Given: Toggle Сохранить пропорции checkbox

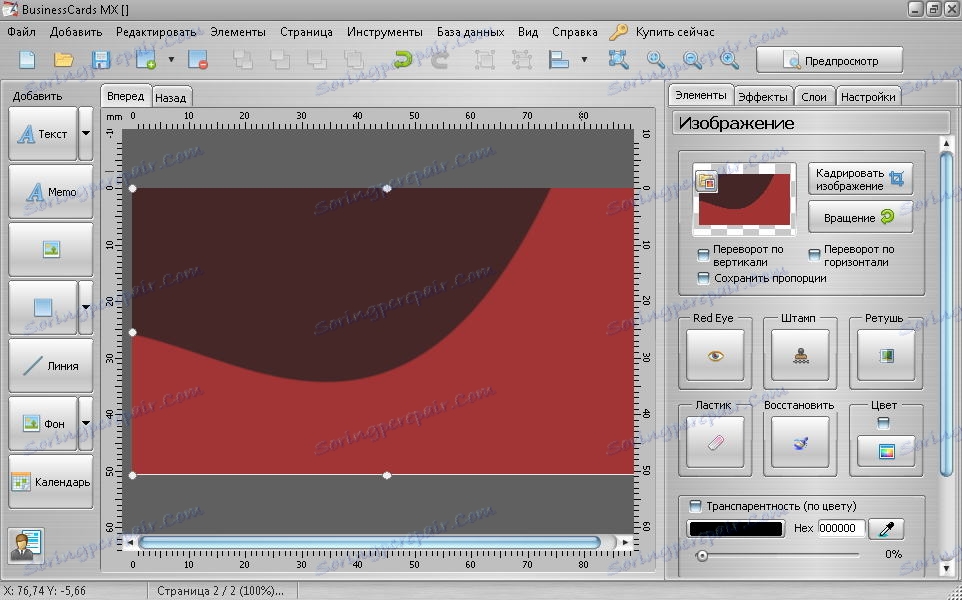Looking at the screenshot, I should [x=704, y=278].
